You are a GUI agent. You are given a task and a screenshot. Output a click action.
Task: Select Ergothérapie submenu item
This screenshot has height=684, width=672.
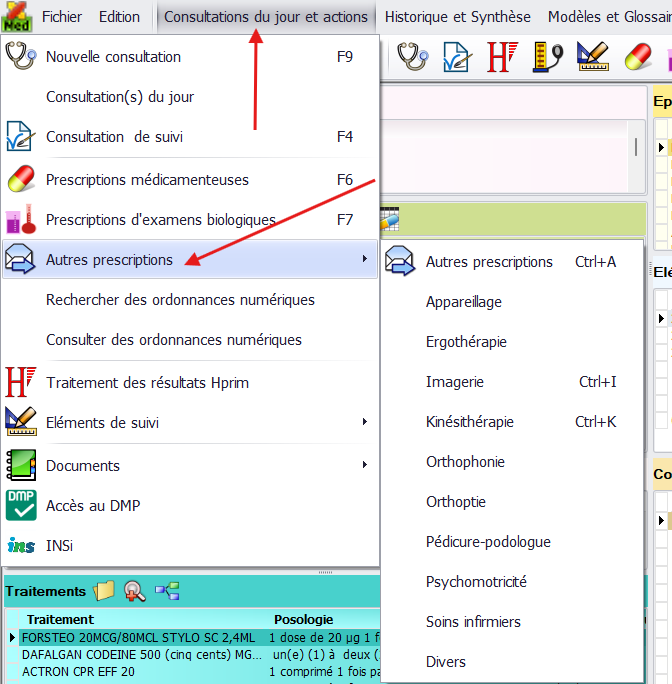pos(512,342)
